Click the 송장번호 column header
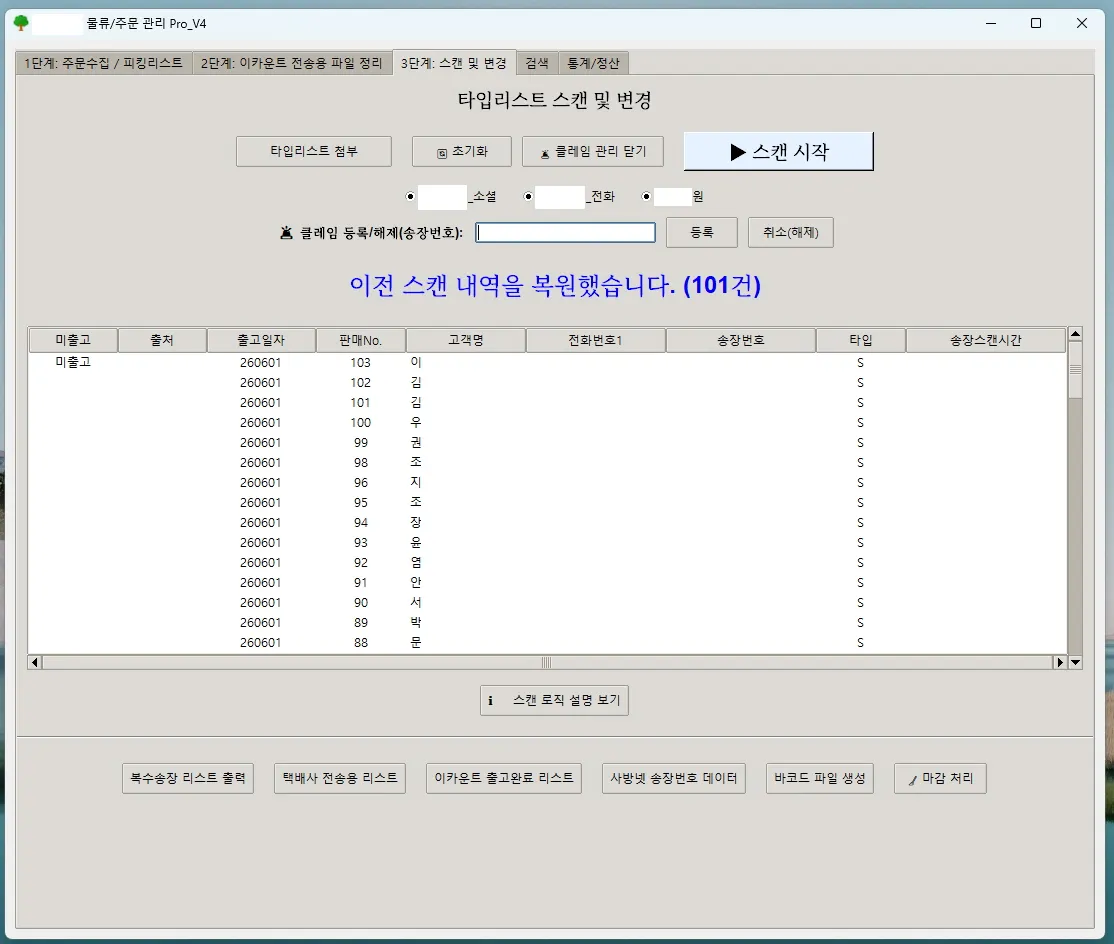This screenshot has width=1114, height=944. click(741, 340)
